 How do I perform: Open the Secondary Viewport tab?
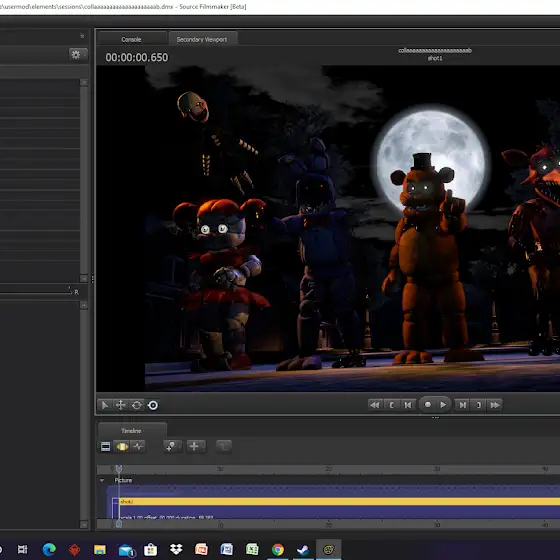202,39
